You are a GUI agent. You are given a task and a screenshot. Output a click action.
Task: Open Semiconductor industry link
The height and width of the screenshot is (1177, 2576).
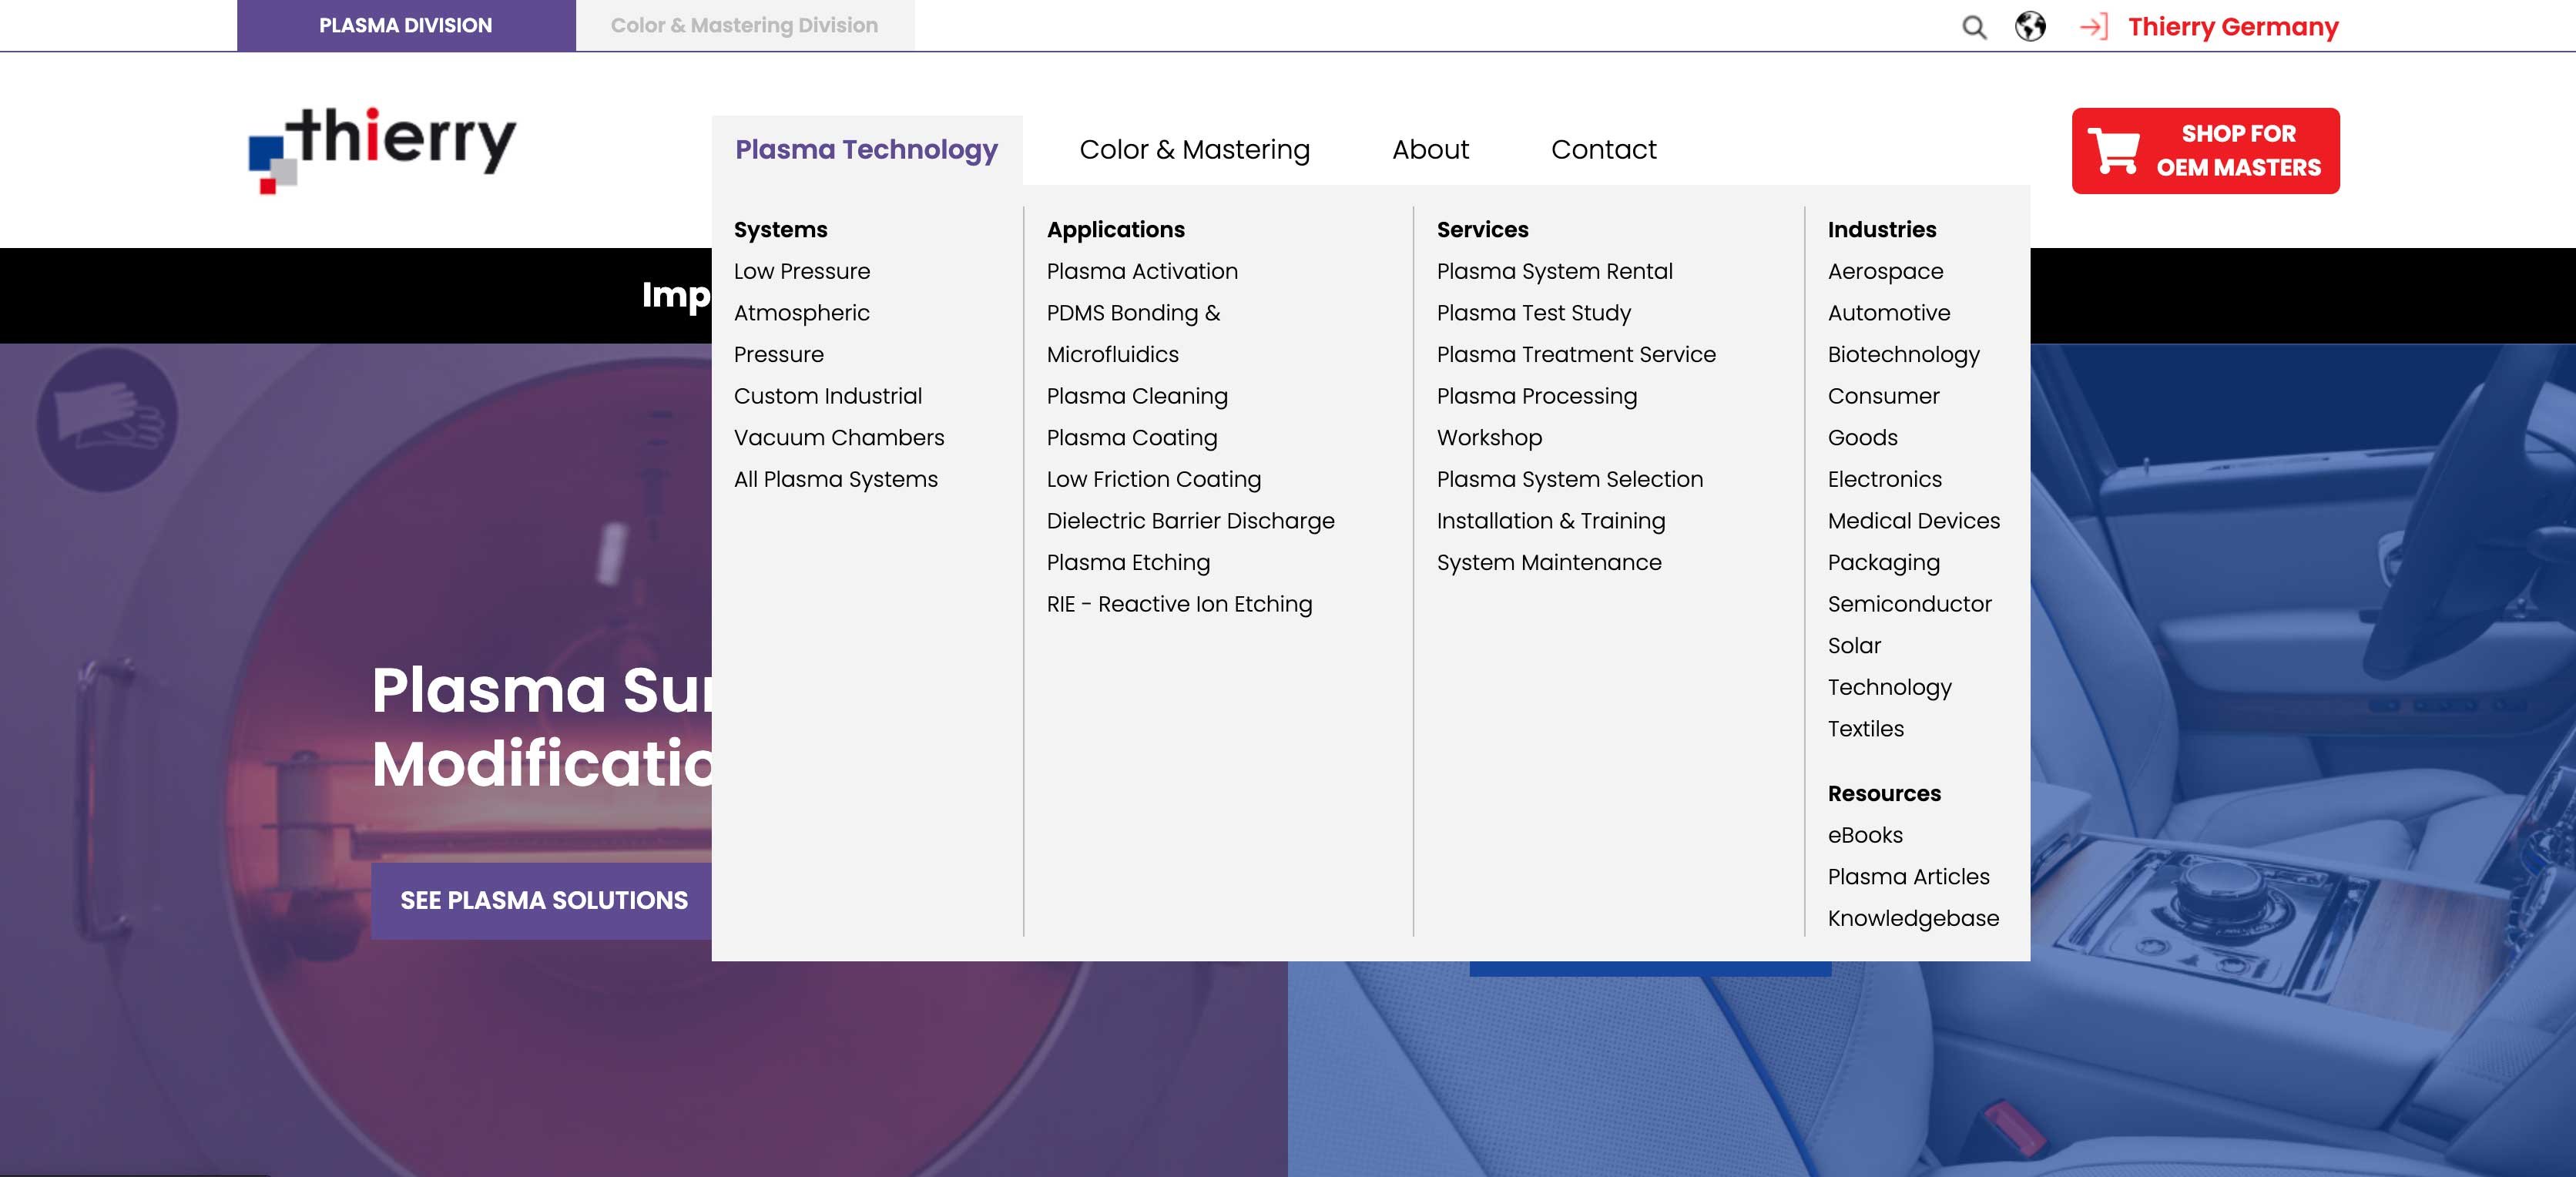click(x=1909, y=604)
